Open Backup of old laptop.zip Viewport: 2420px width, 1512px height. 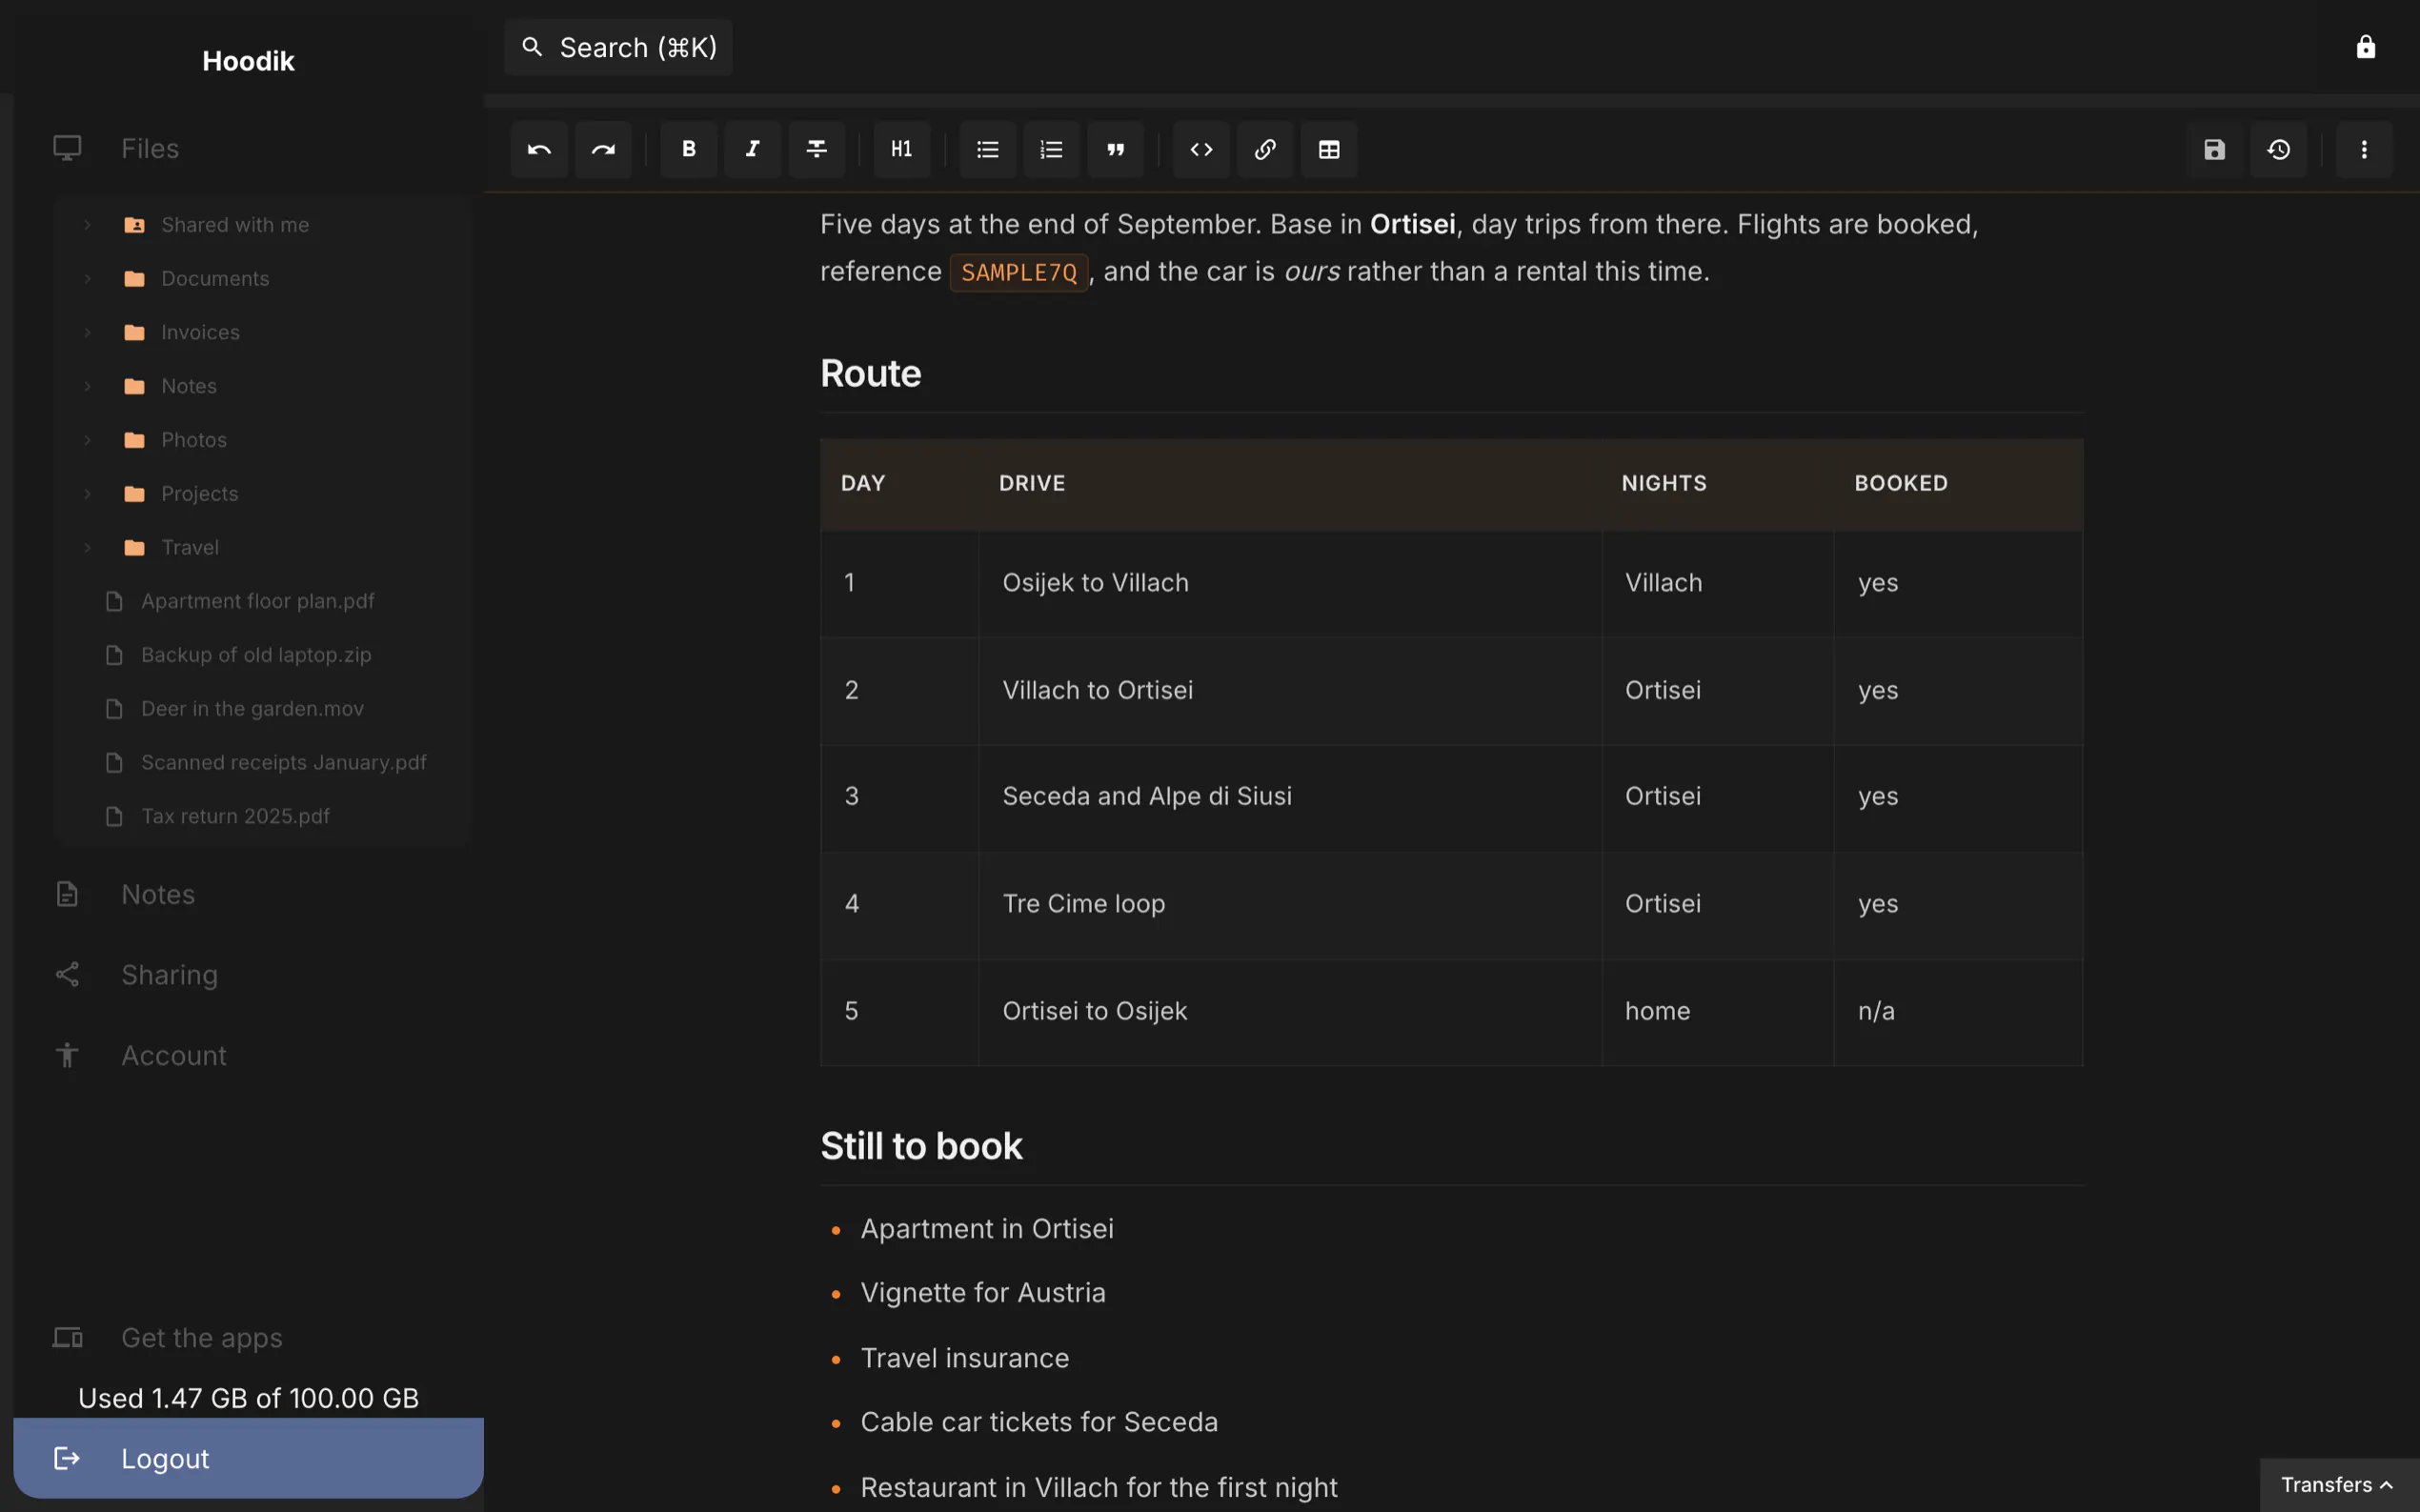click(256, 655)
